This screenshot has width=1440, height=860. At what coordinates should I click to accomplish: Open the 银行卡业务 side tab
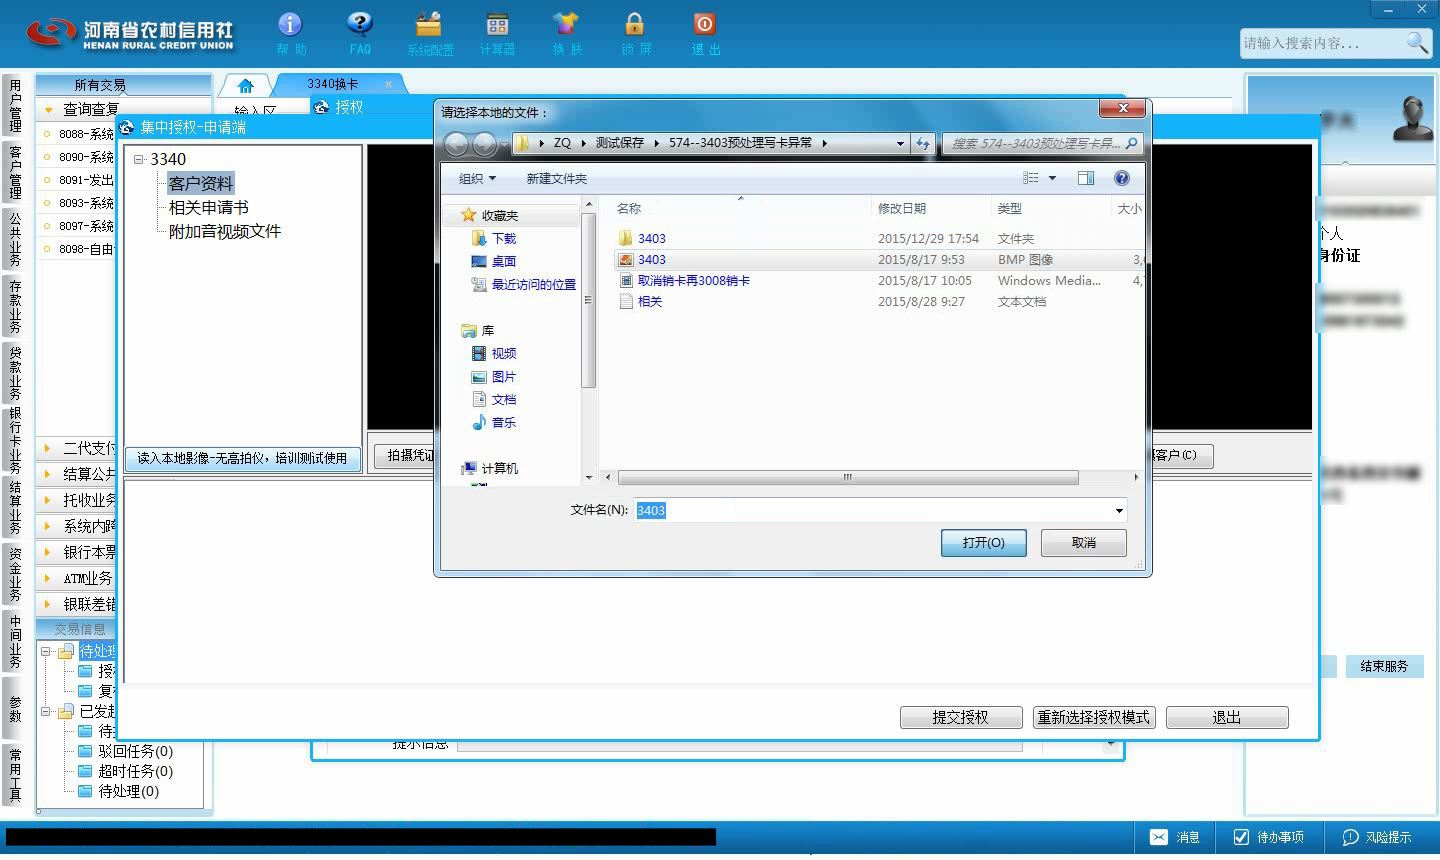tap(14, 440)
